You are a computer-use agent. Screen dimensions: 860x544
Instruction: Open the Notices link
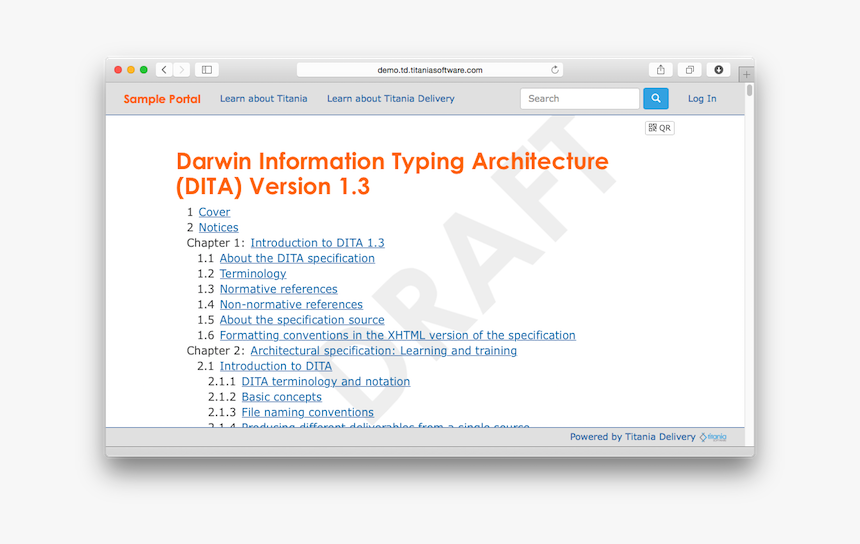coord(218,228)
